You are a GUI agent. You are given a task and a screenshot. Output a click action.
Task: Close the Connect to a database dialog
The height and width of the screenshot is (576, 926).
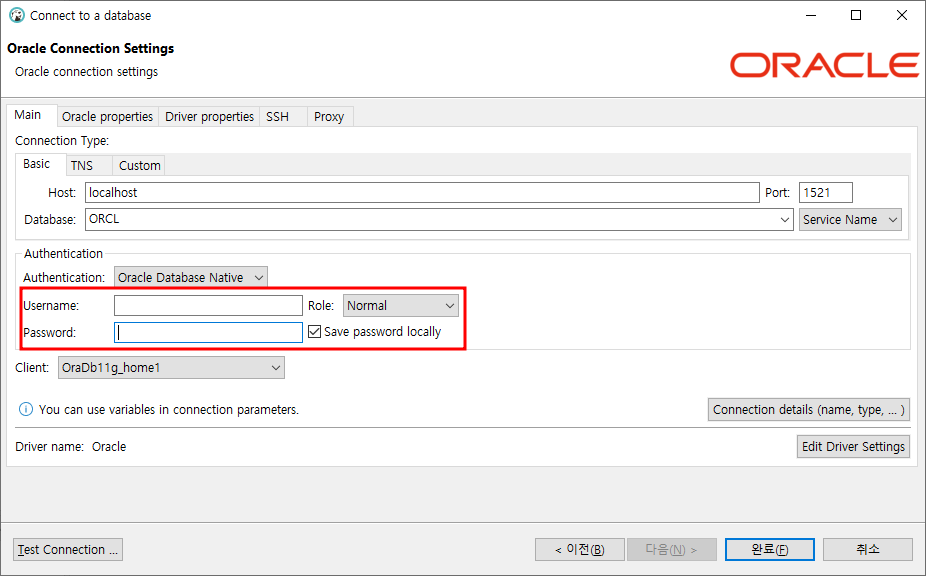(x=902, y=15)
